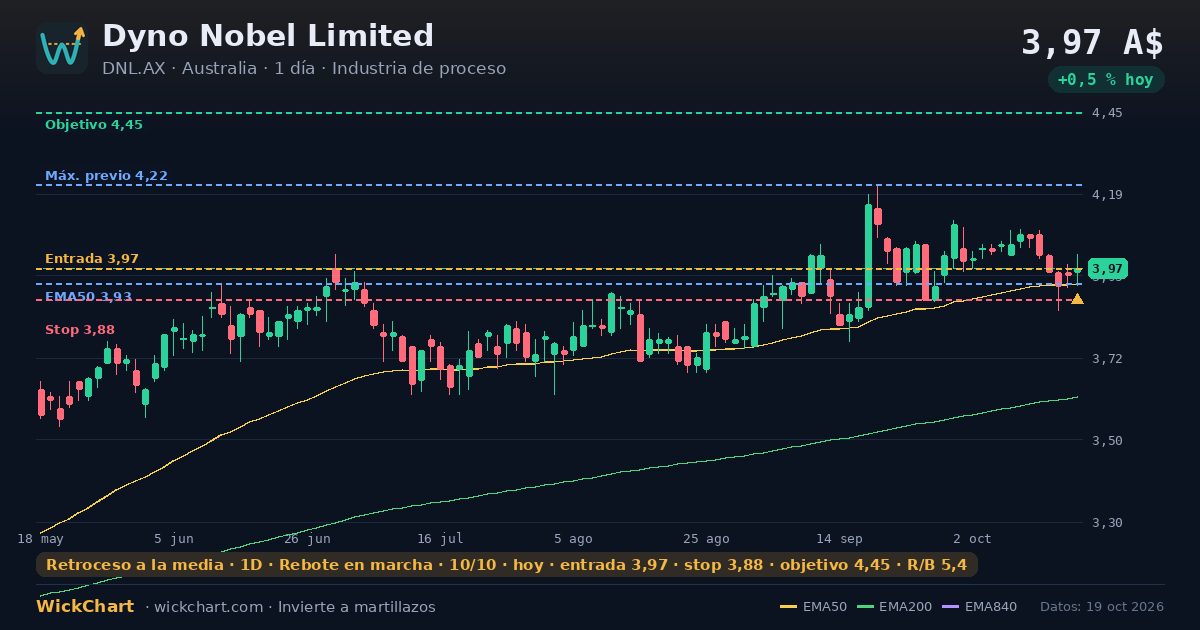
Task: Click the Retroceso a la media banner
Action: pyautogui.click(x=506, y=565)
